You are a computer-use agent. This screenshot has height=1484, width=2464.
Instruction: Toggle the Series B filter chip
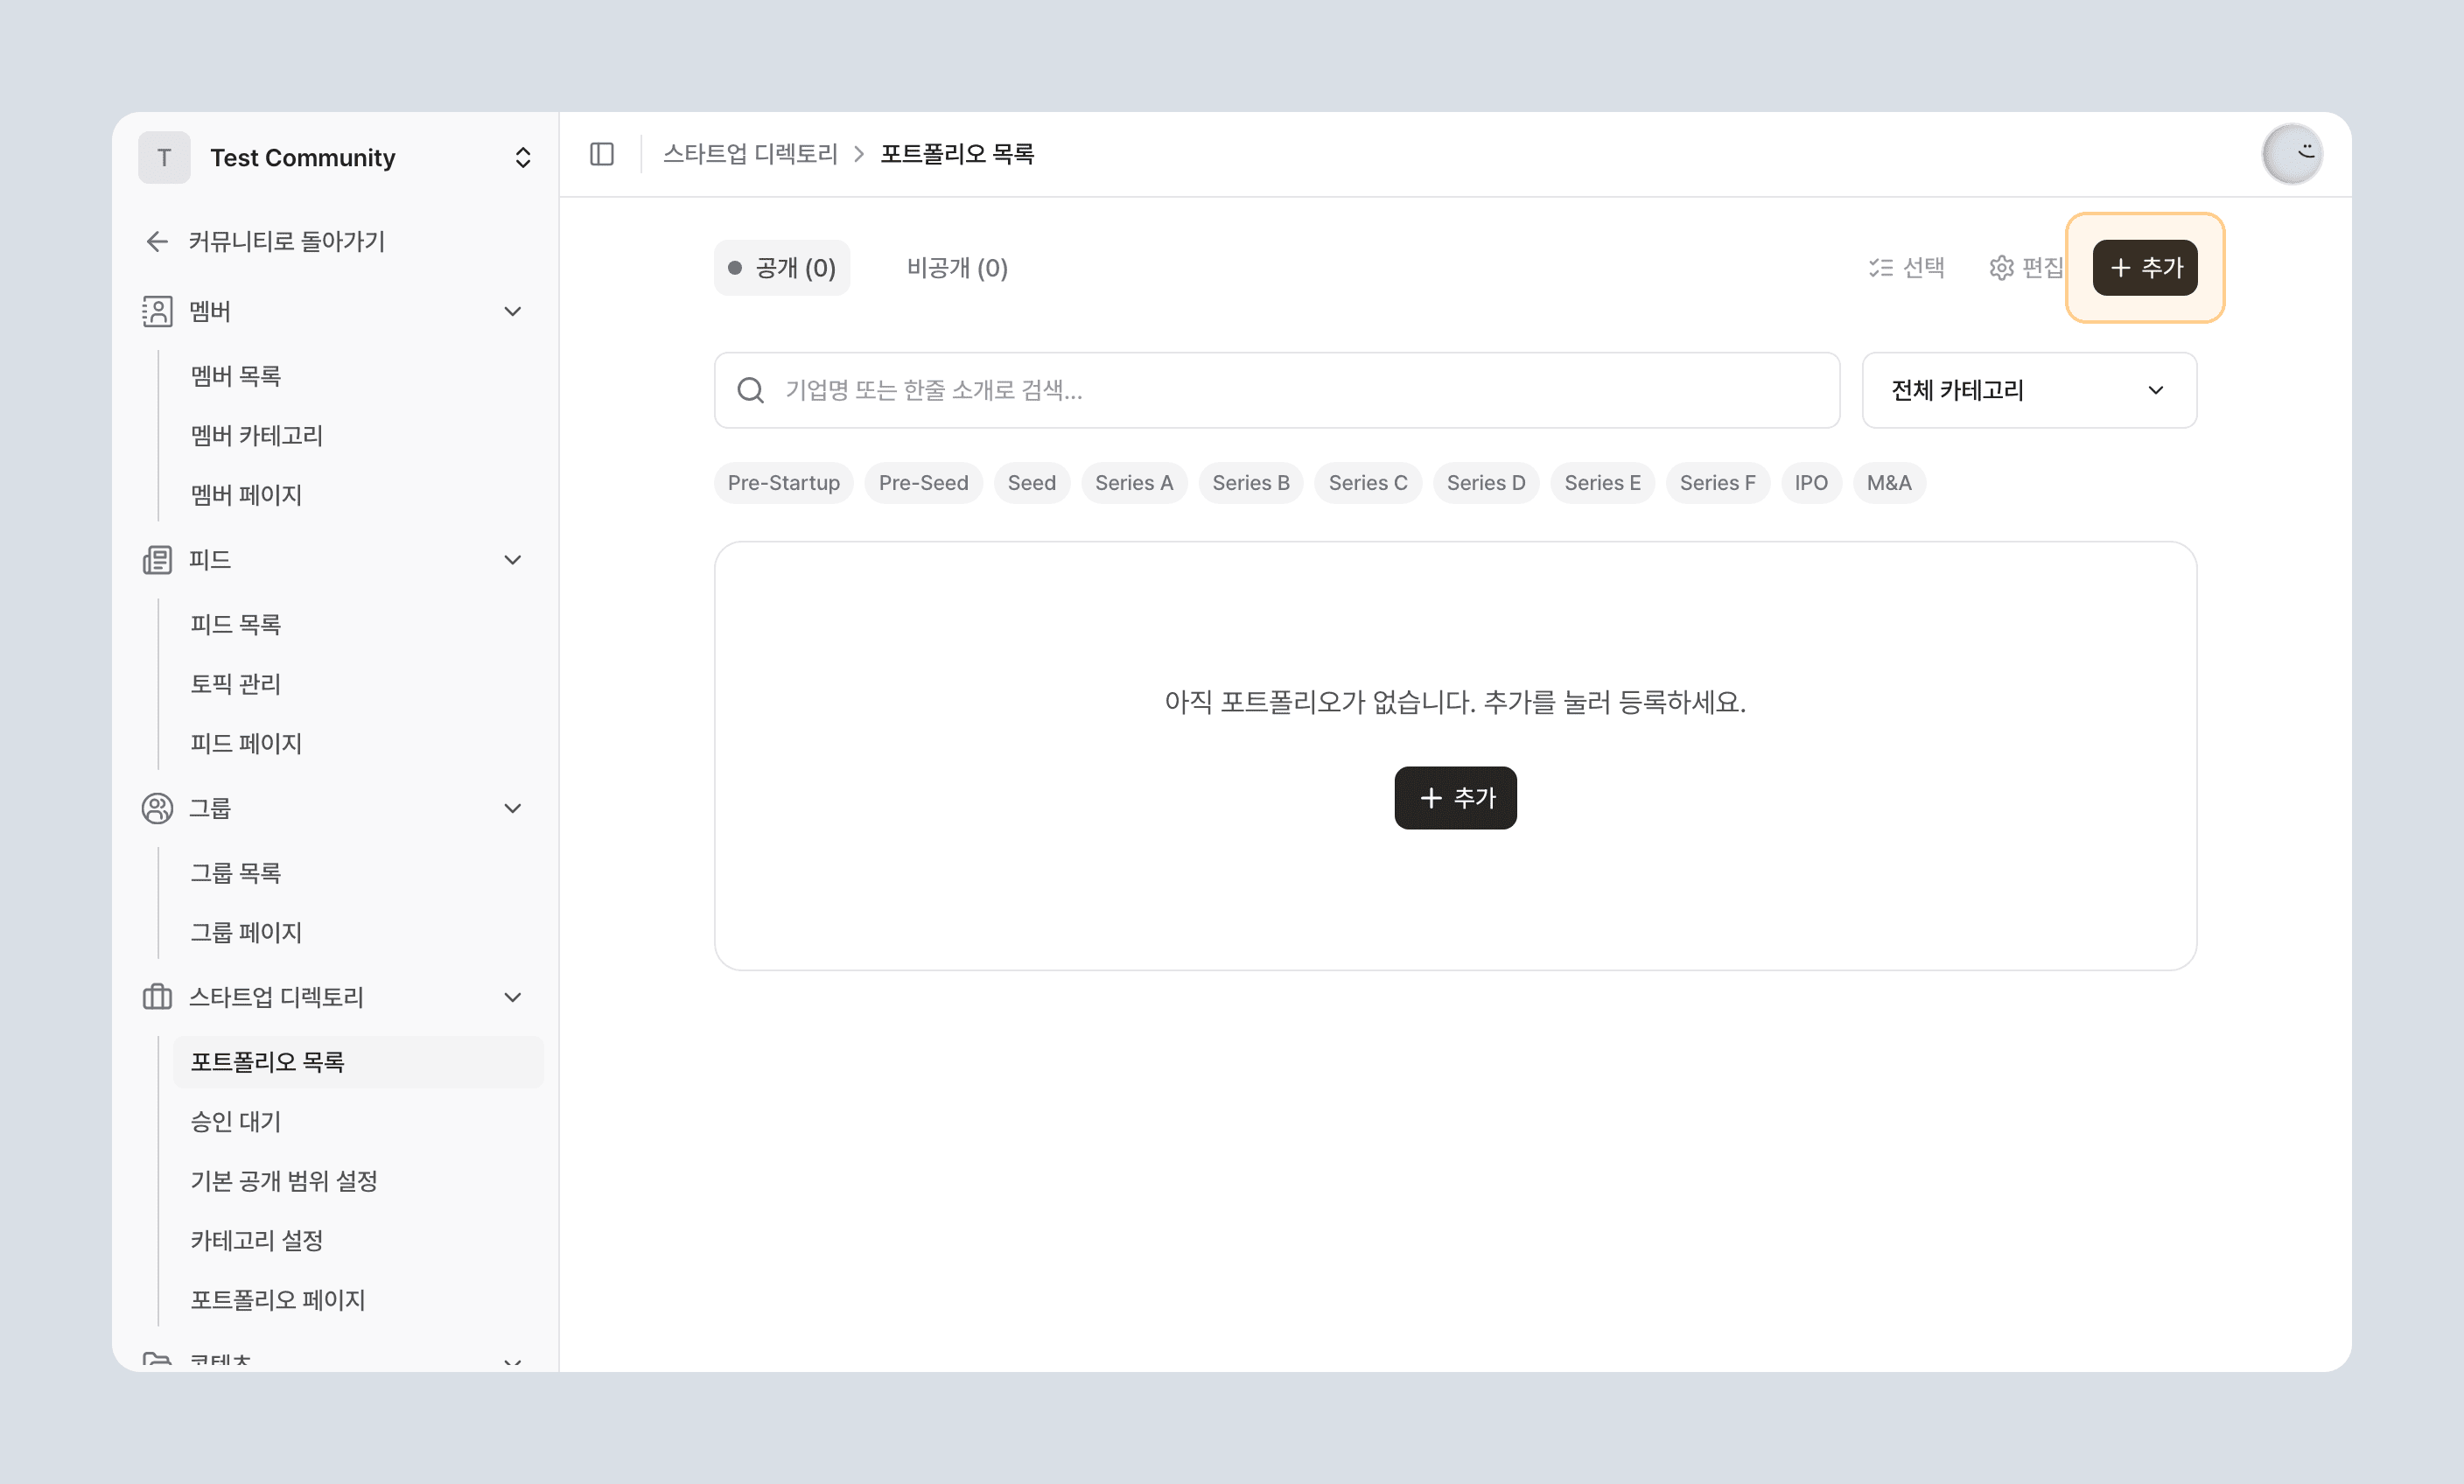point(1251,483)
